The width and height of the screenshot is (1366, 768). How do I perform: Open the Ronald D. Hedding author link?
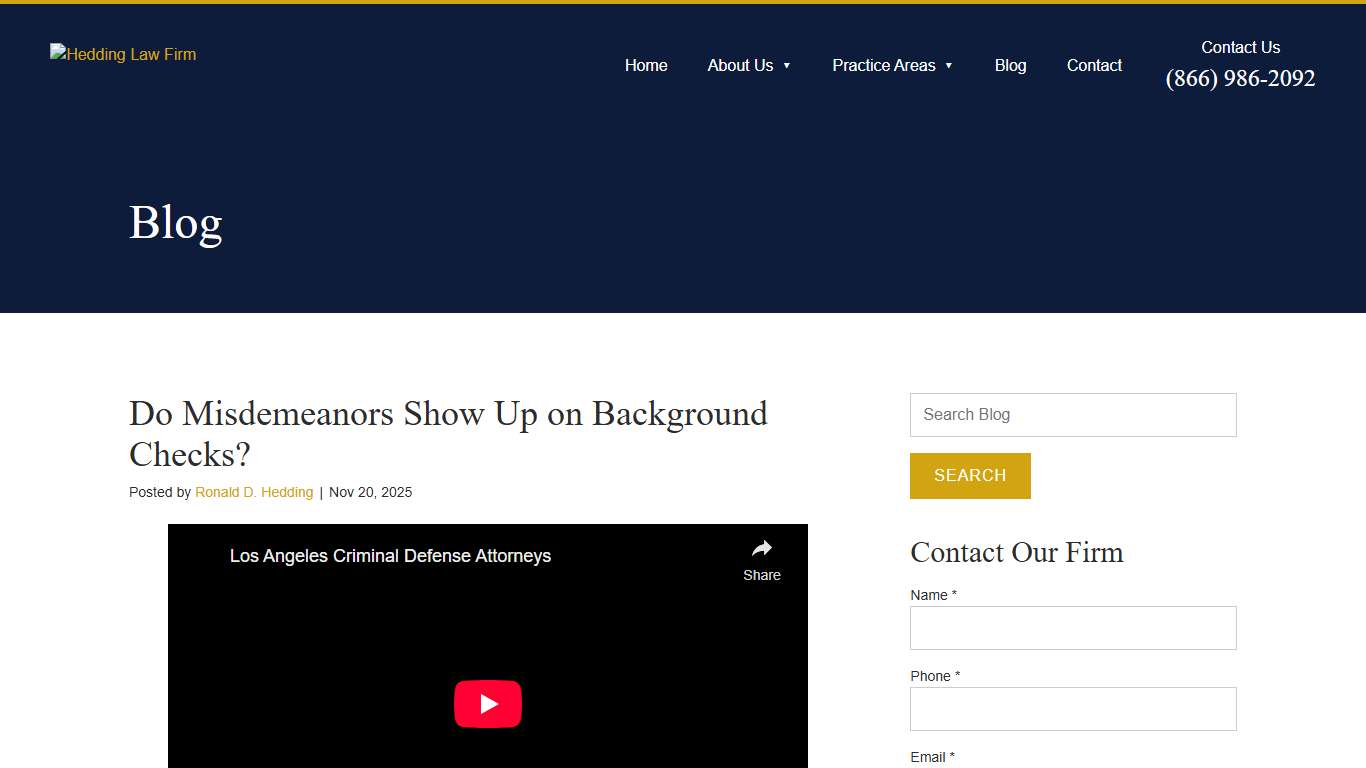click(x=254, y=492)
